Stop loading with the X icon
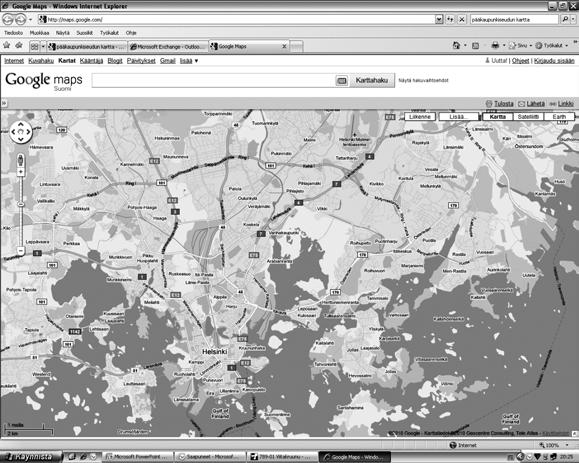 pos(462,19)
